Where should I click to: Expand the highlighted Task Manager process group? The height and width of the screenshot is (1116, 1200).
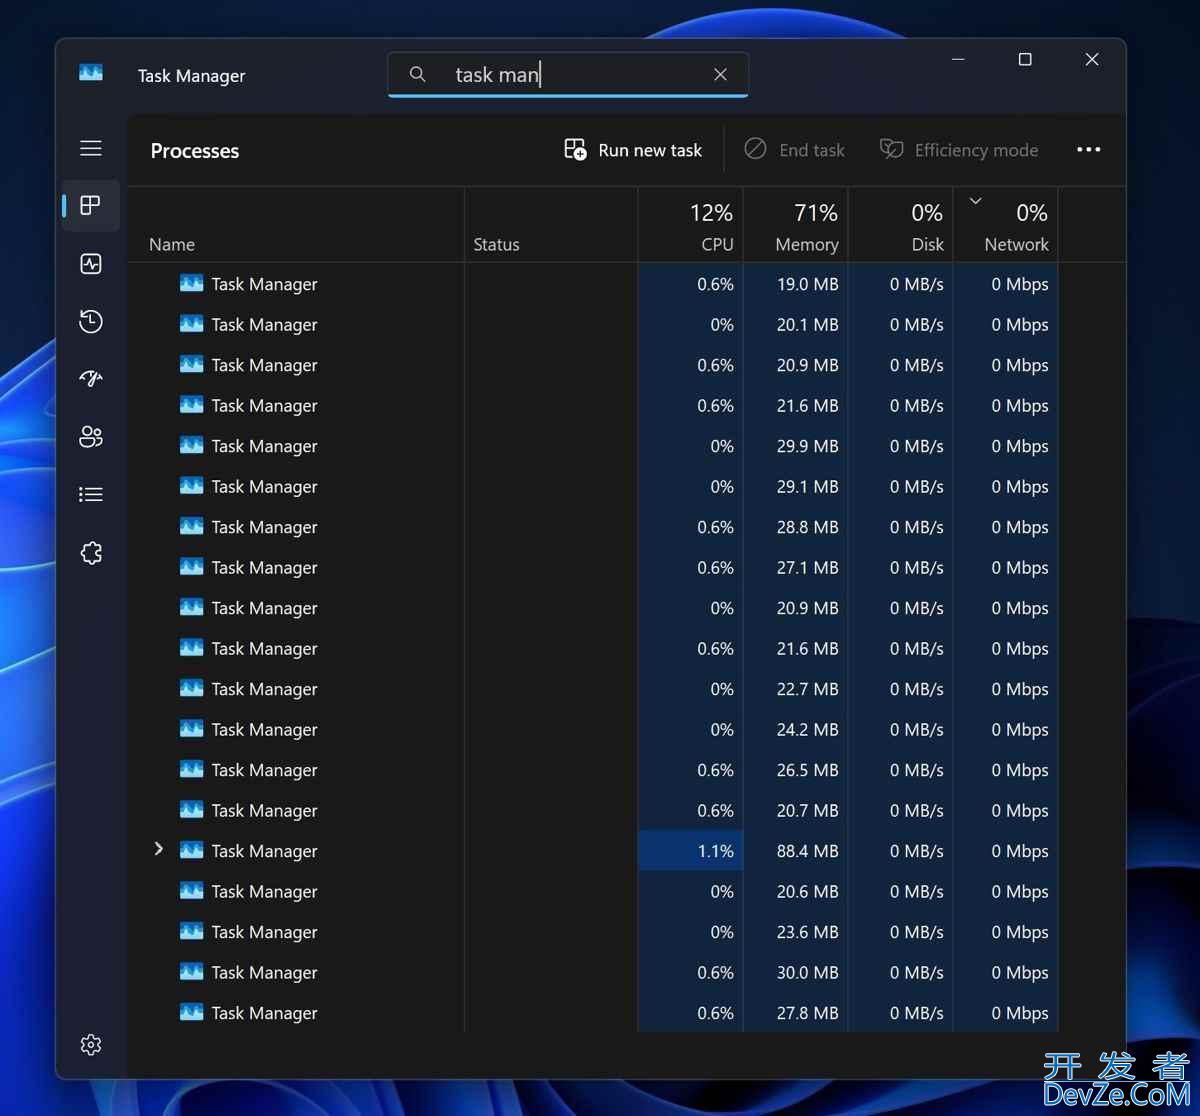[158, 848]
